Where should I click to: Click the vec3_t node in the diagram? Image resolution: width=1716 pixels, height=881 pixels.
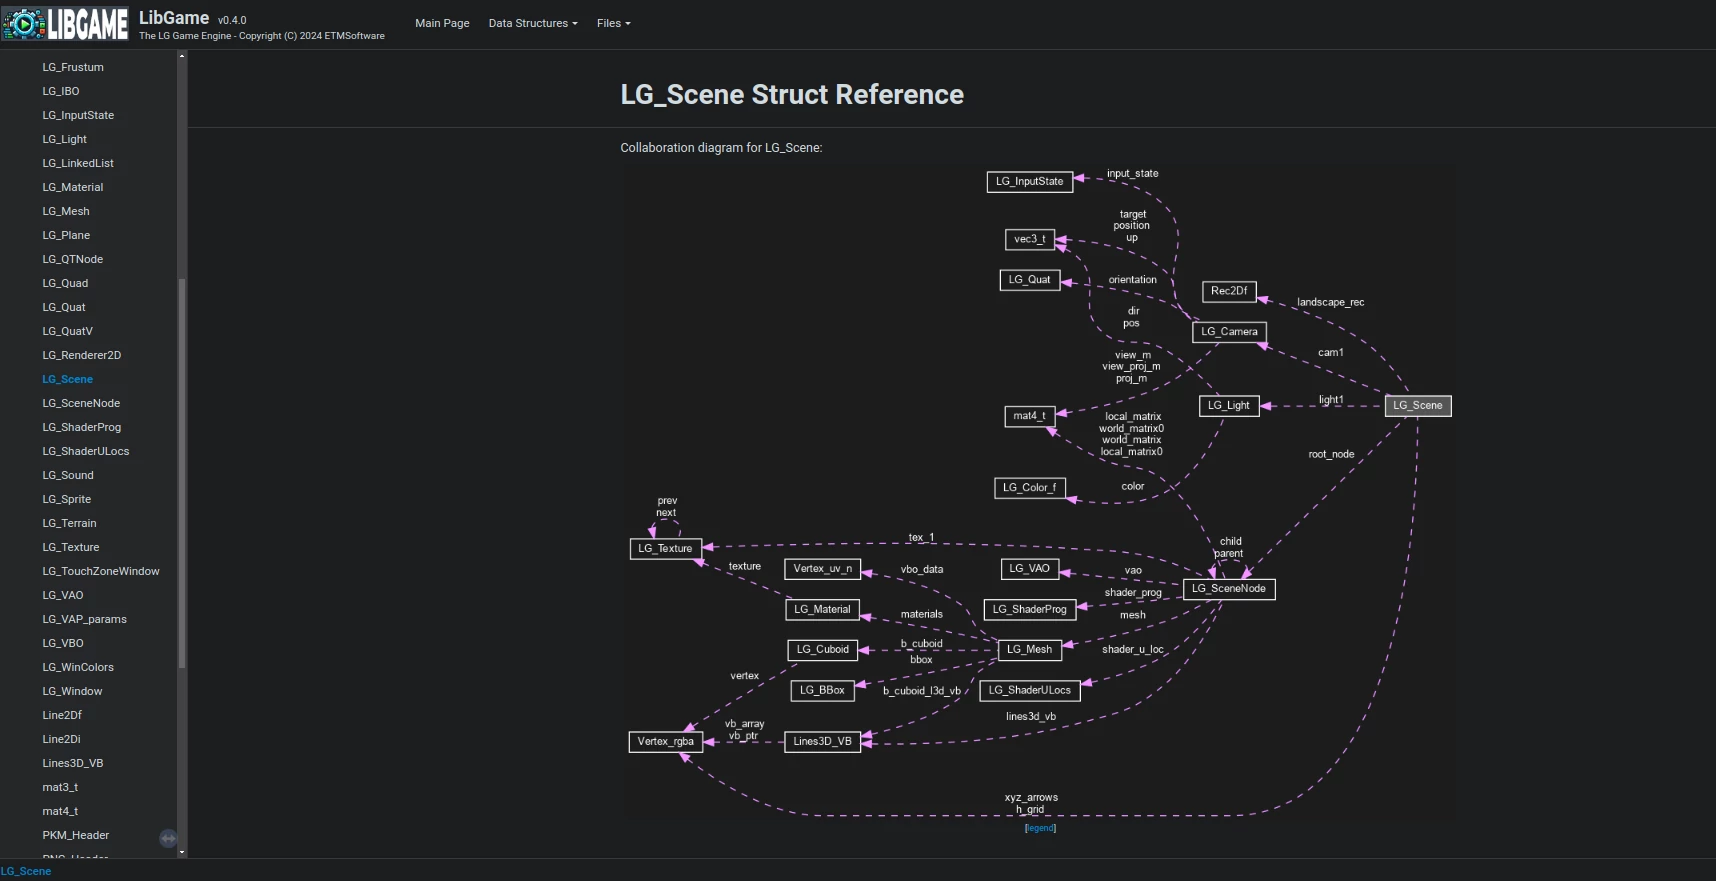(x=1029, y=239)
